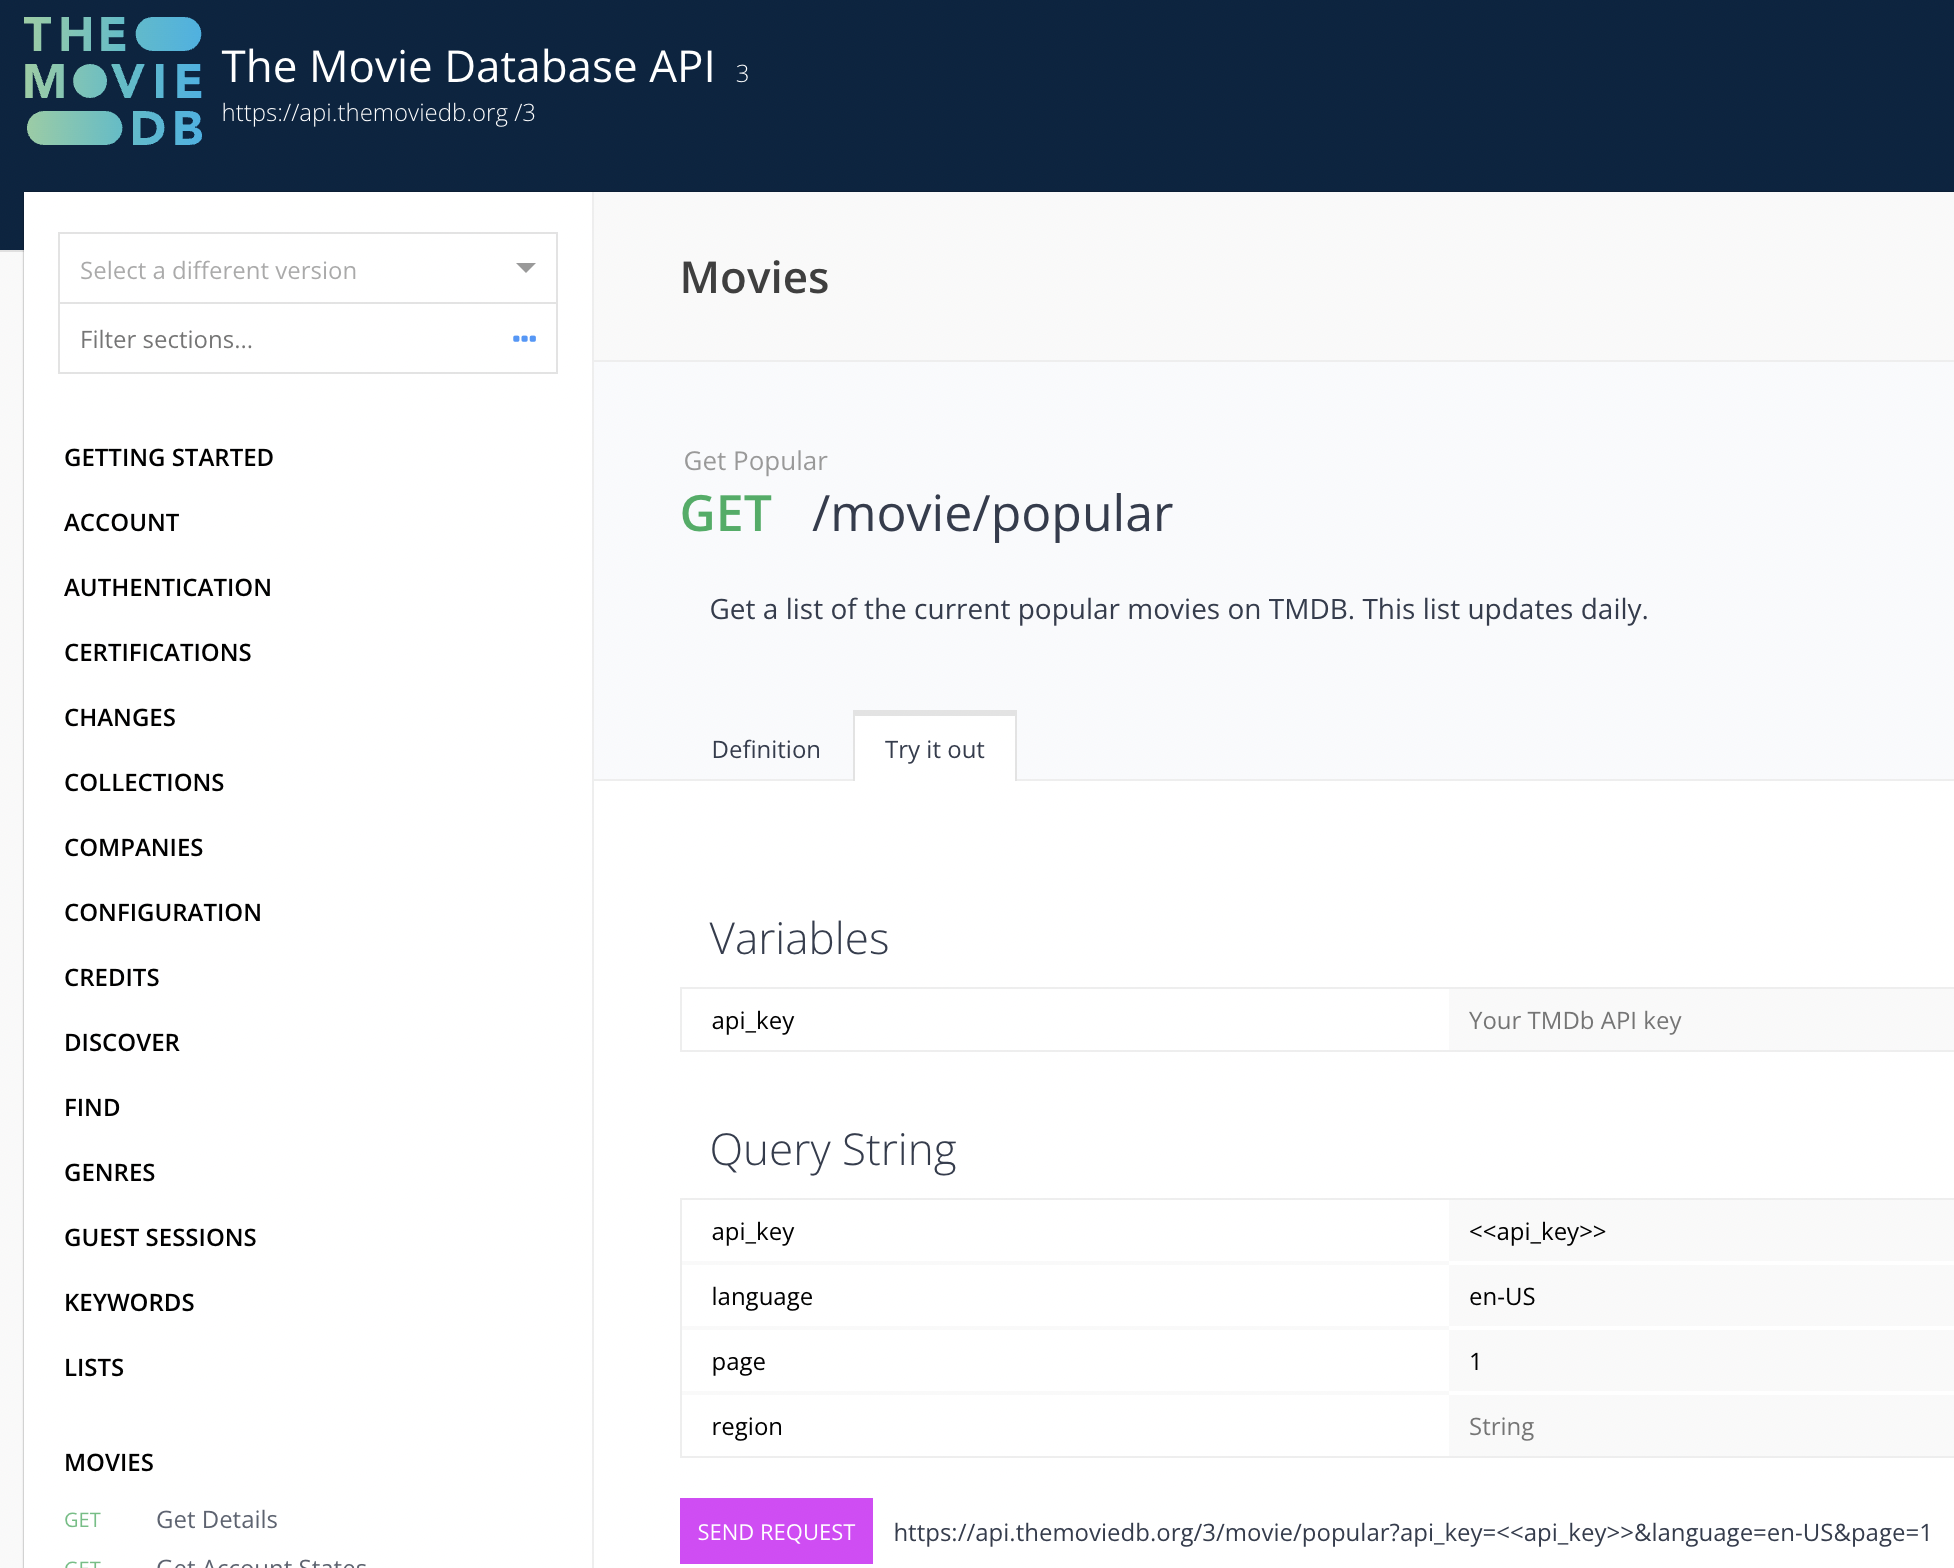Click the generated request URL text
The width and height of the screenshot is (1954, 1568).
[1412, 1532]
